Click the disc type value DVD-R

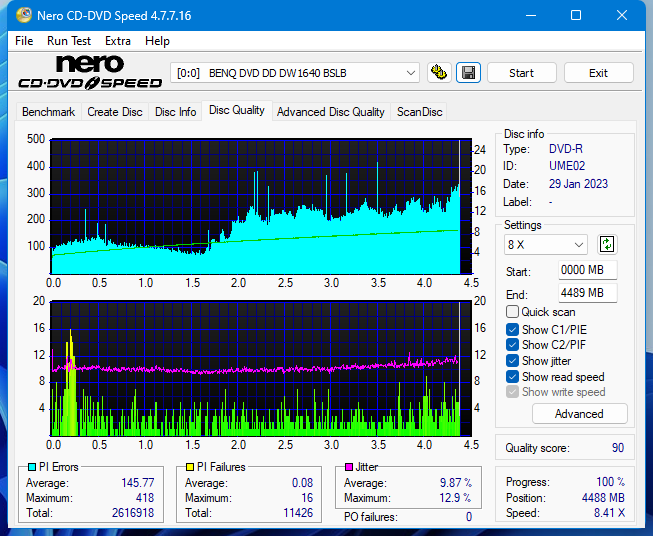[x=566, y=149]
